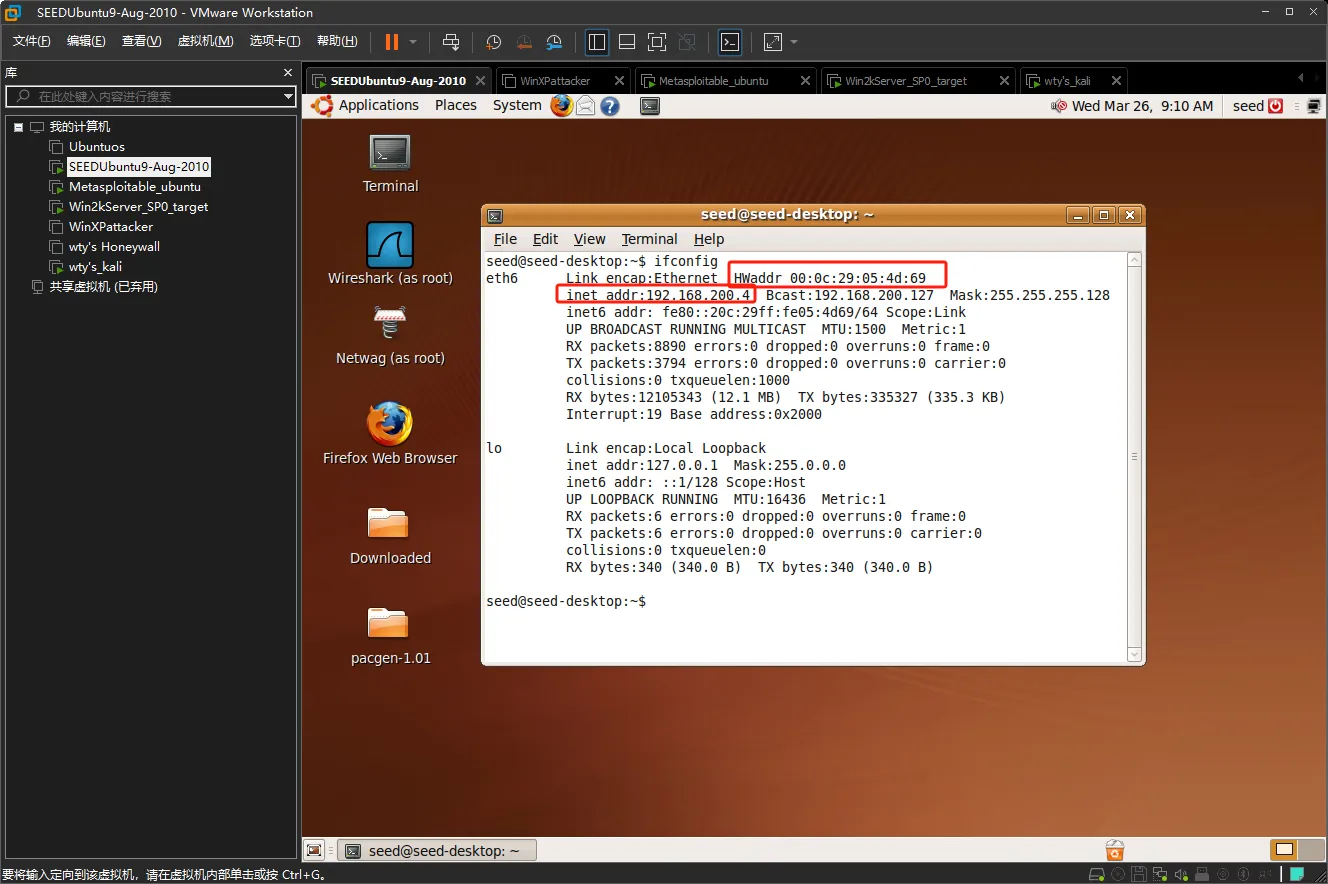The height and width of the screenshot is (884, 1328).
Task: Click the revert to snapshot icon
Action: (x=524, y=42)
